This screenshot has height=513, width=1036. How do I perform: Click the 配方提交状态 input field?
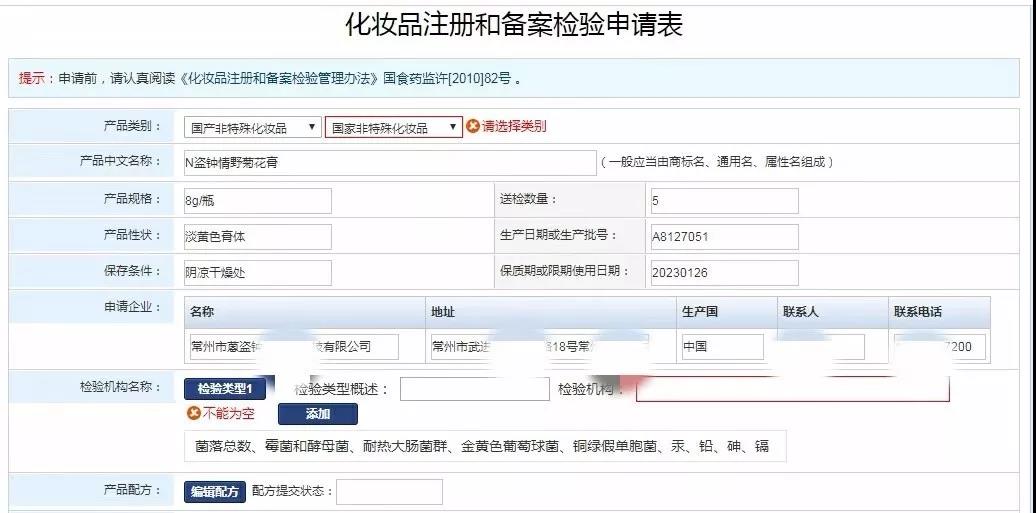click(389, 491)
